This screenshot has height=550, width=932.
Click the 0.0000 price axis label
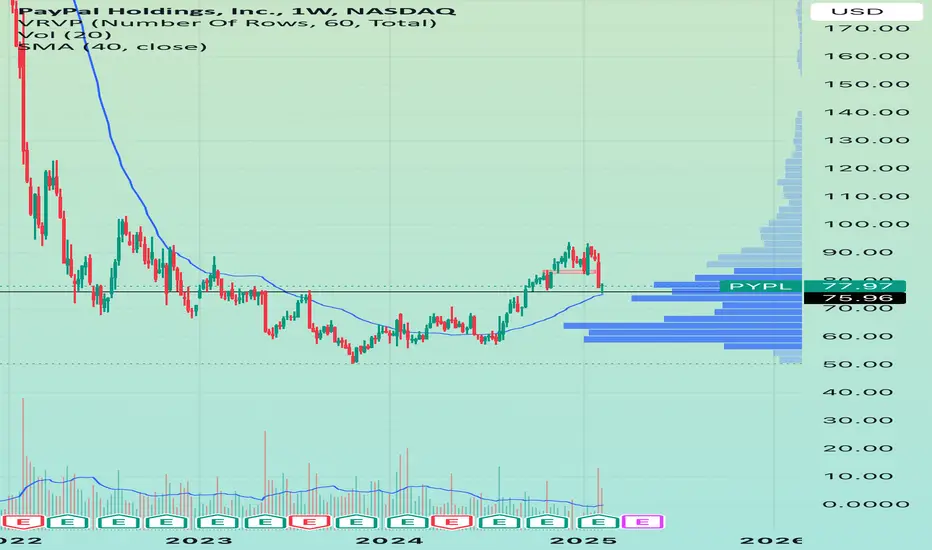coord(867,504)
